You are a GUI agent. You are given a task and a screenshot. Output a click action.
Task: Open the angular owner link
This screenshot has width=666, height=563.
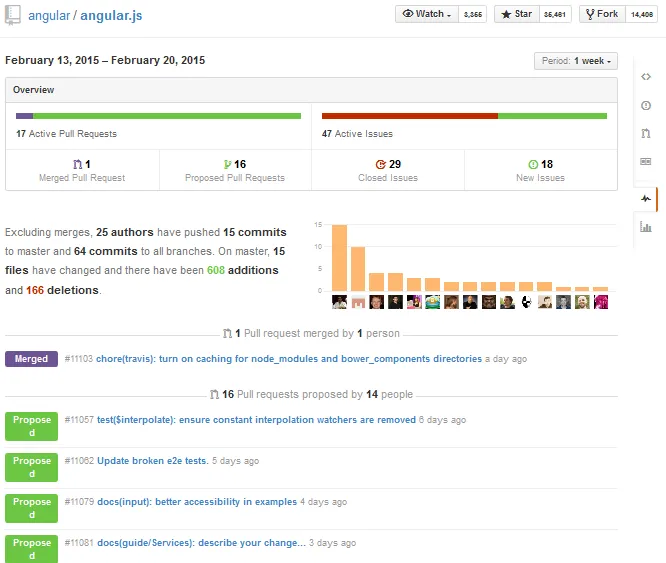(x=49, y=16)
